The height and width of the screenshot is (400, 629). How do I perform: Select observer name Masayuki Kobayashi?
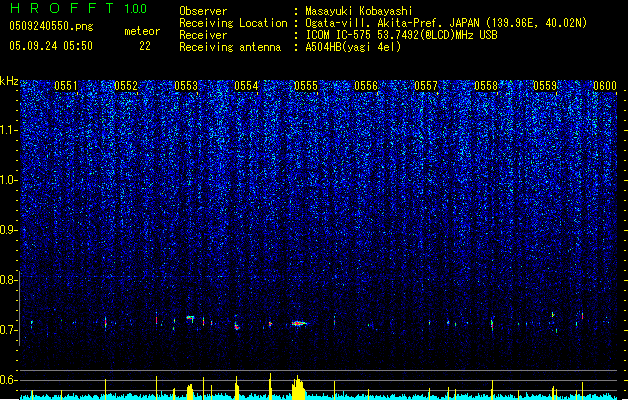click(359, 11)
